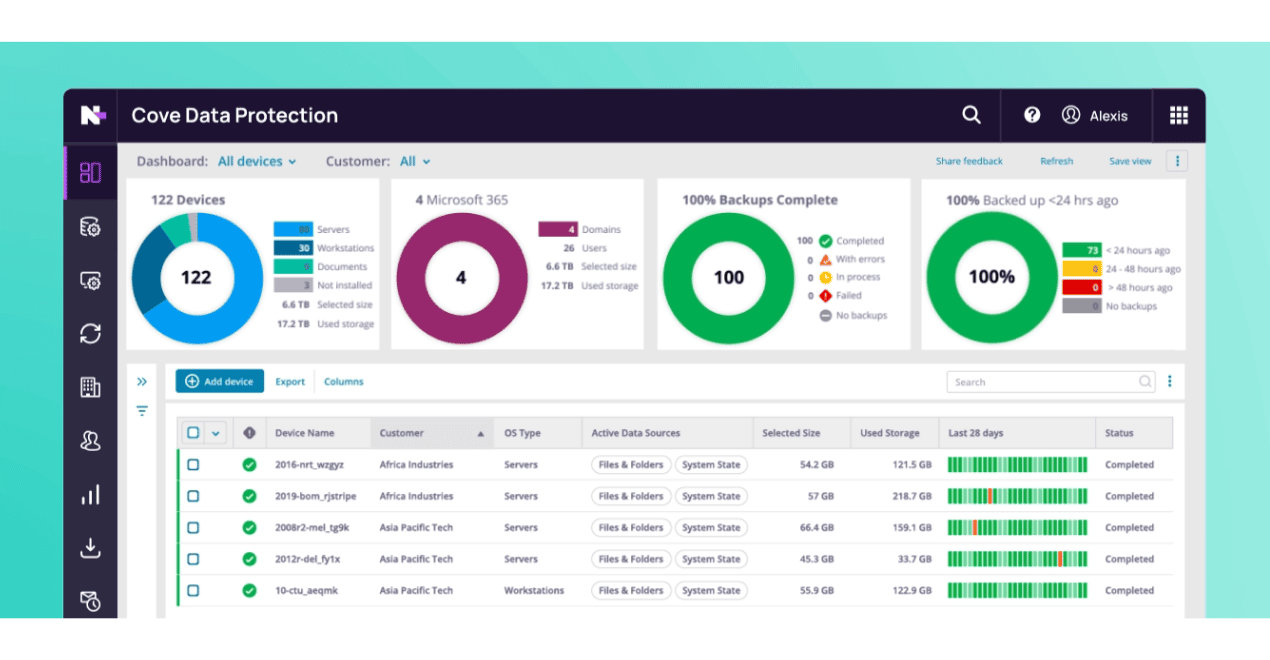Click the table options vertical dots
1270x660 pixels.
pyautogui.click(x=1169, y=381)
